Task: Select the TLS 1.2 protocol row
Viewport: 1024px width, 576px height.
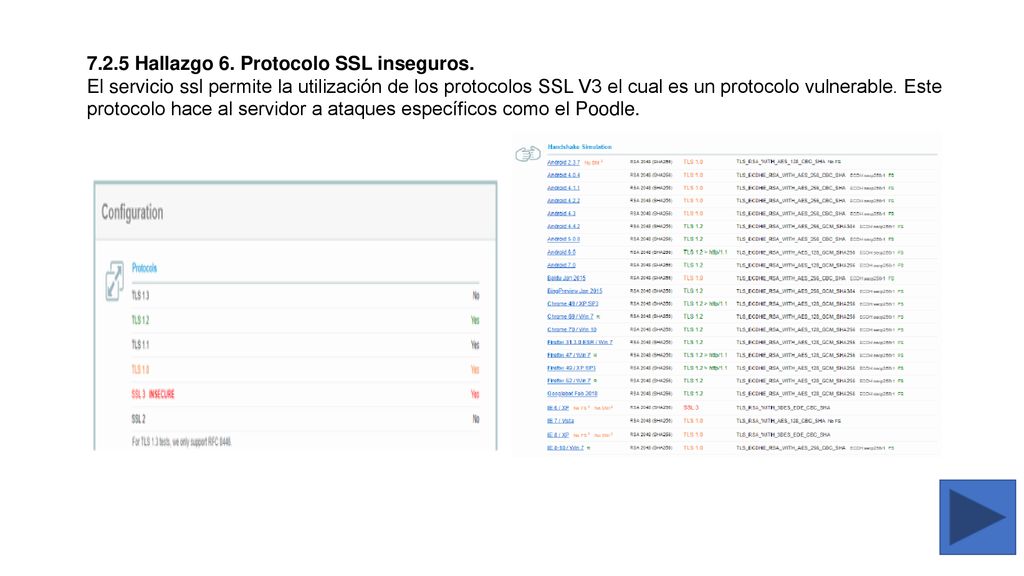Action: 305,320
